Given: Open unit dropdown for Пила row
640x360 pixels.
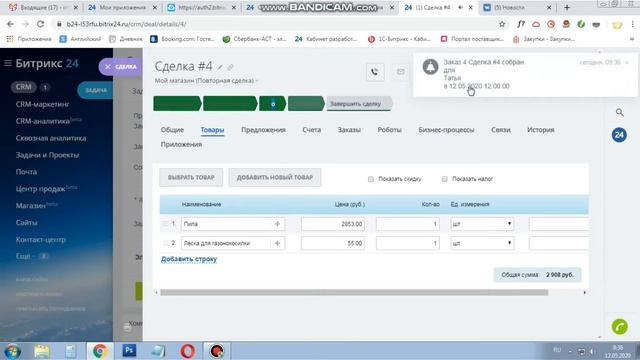Looking at the screenshot, I should click(482, 224).
